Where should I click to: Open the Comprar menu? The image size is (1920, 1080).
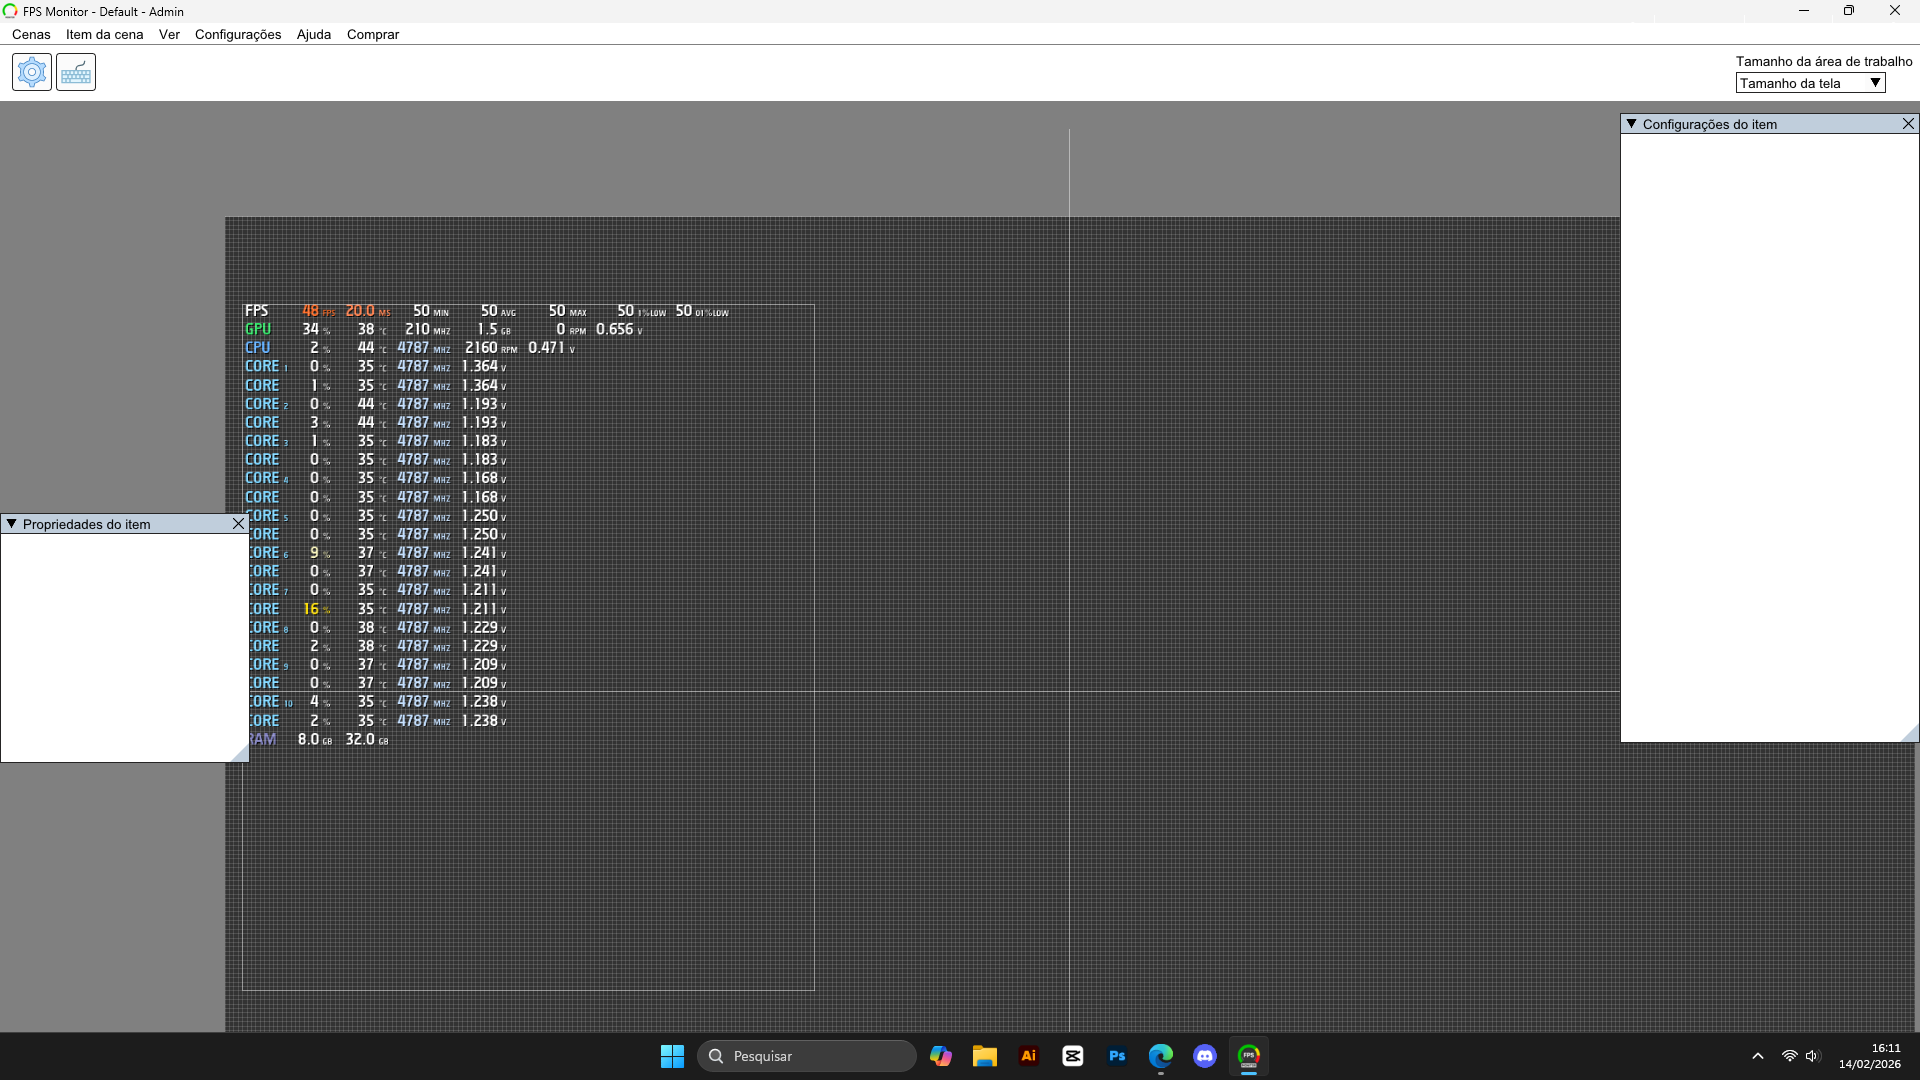(x=373, y=34)
